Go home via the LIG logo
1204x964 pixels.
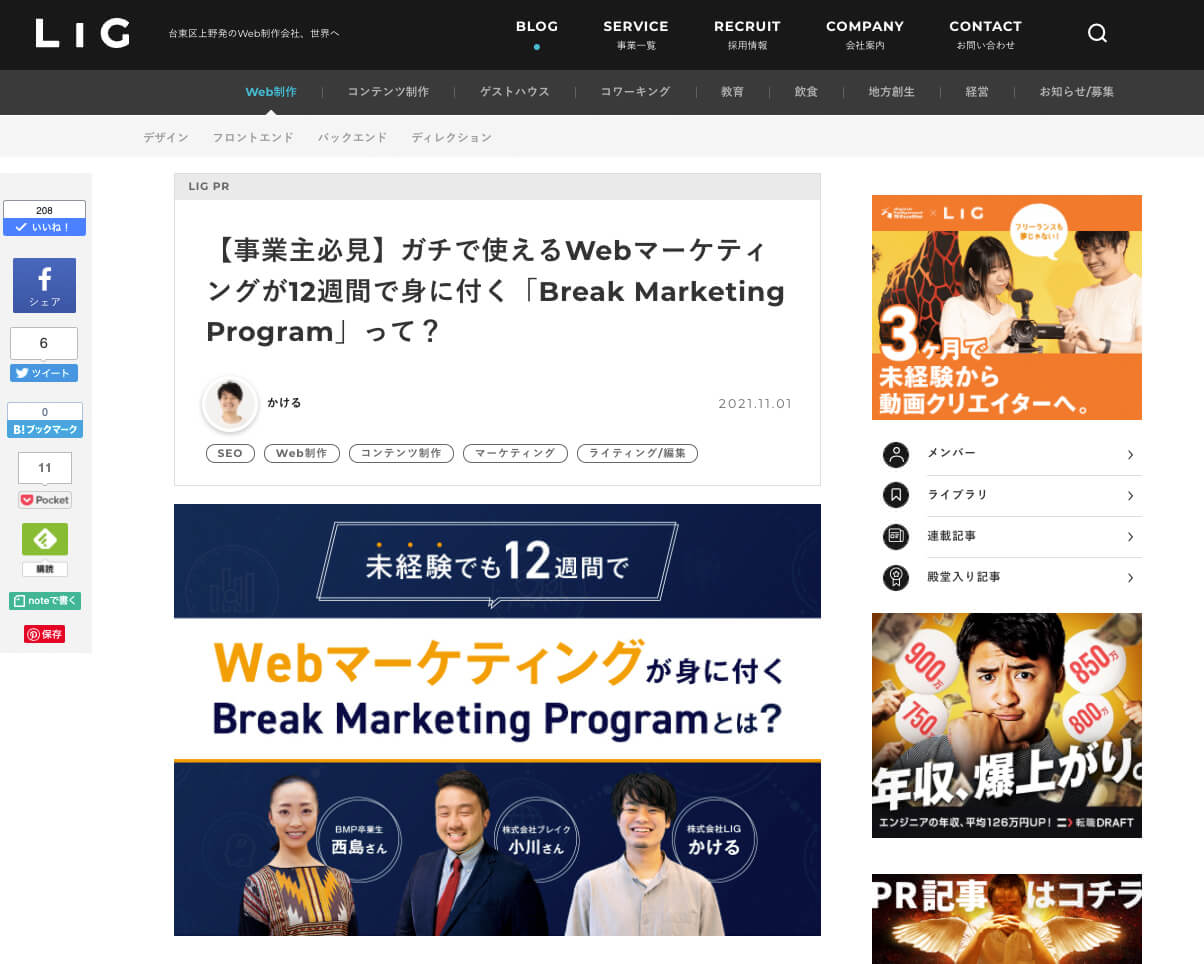[x=83, y=33]
